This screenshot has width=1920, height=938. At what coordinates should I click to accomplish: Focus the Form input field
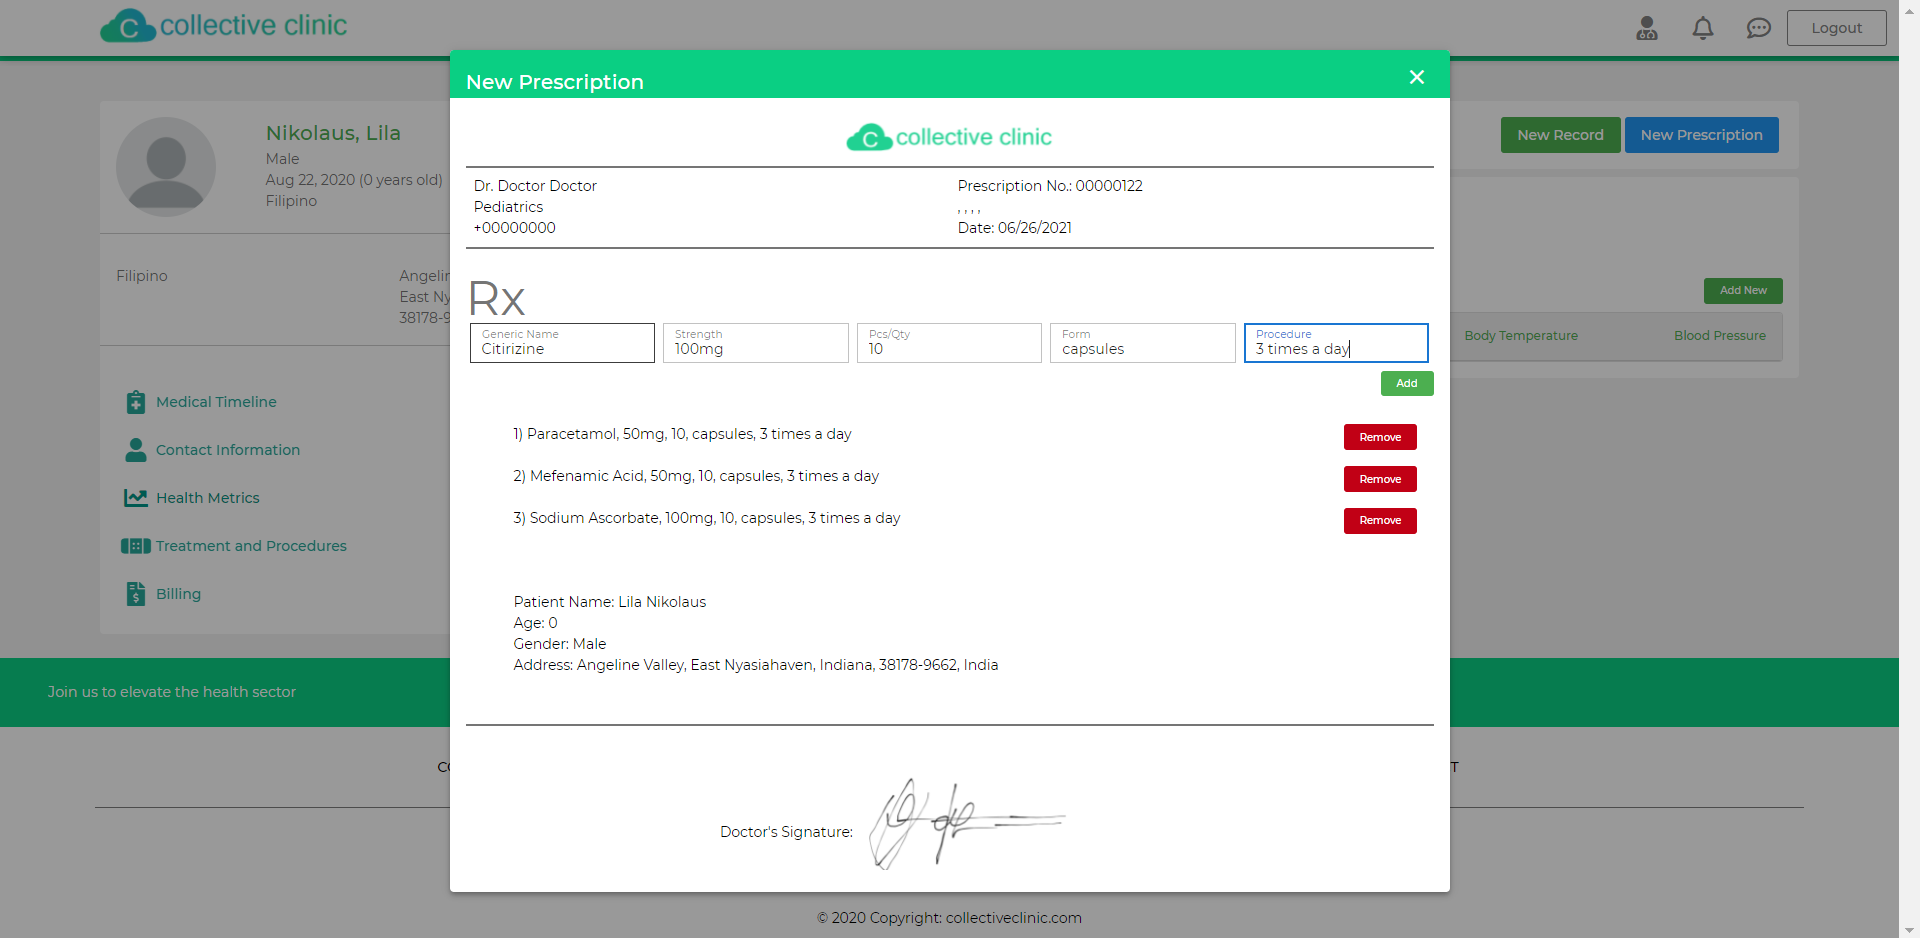tap(1142, 343)
